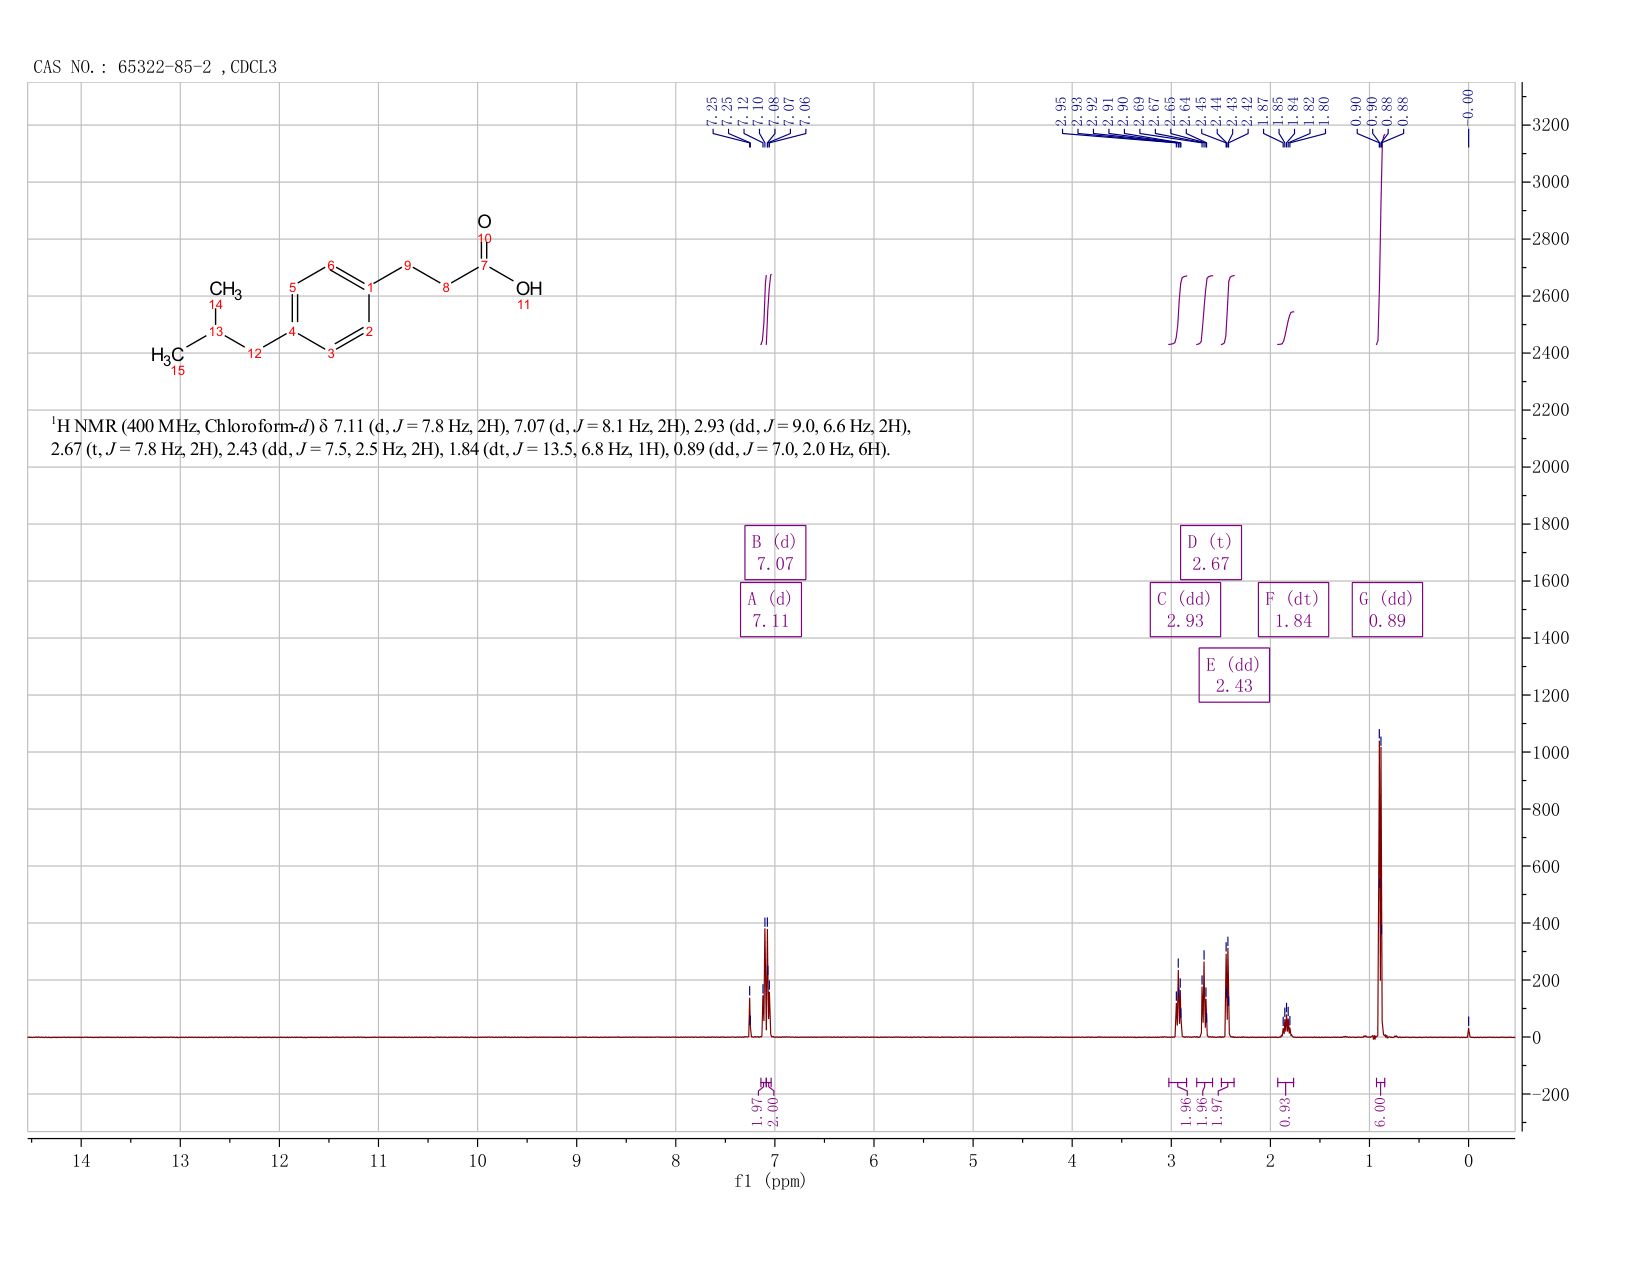Select the multiplet box E (dd) 2.43
Screen dimensions: 1650x1275
pyautogui.click(x=1234, y=675)
